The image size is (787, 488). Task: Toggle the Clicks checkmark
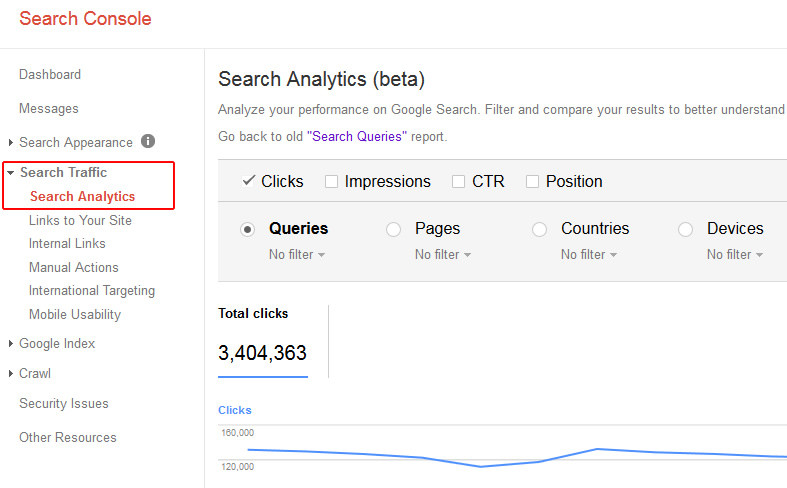coord(249,181)
